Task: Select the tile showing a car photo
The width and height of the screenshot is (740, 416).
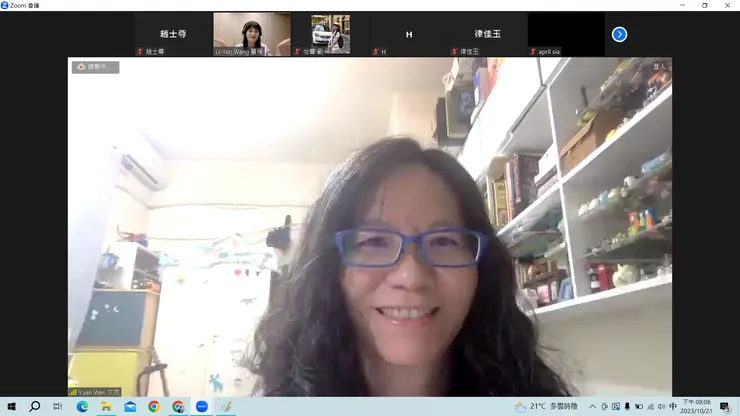Action: (330, 34)
